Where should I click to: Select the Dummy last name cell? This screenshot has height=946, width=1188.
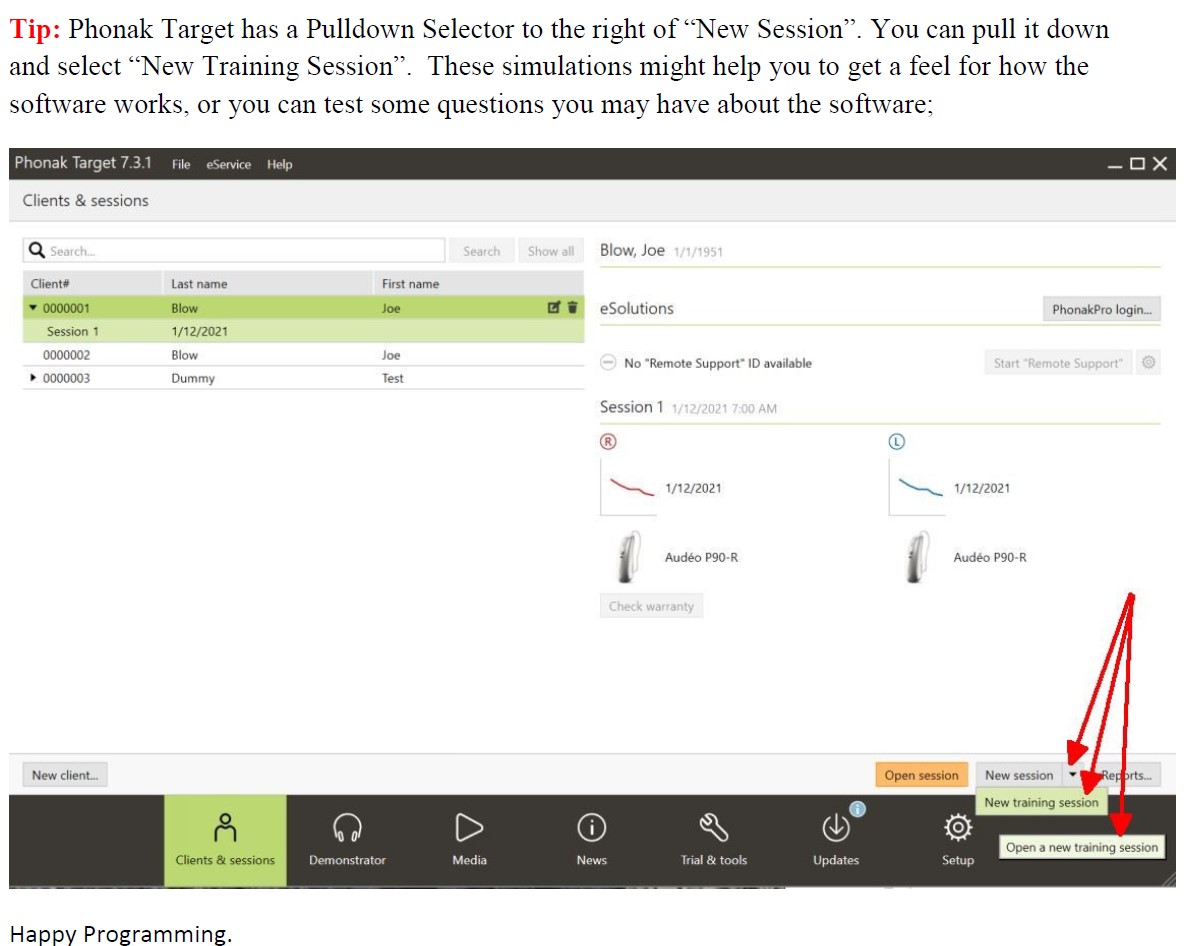pyautogui.click(x=192, y=378)
